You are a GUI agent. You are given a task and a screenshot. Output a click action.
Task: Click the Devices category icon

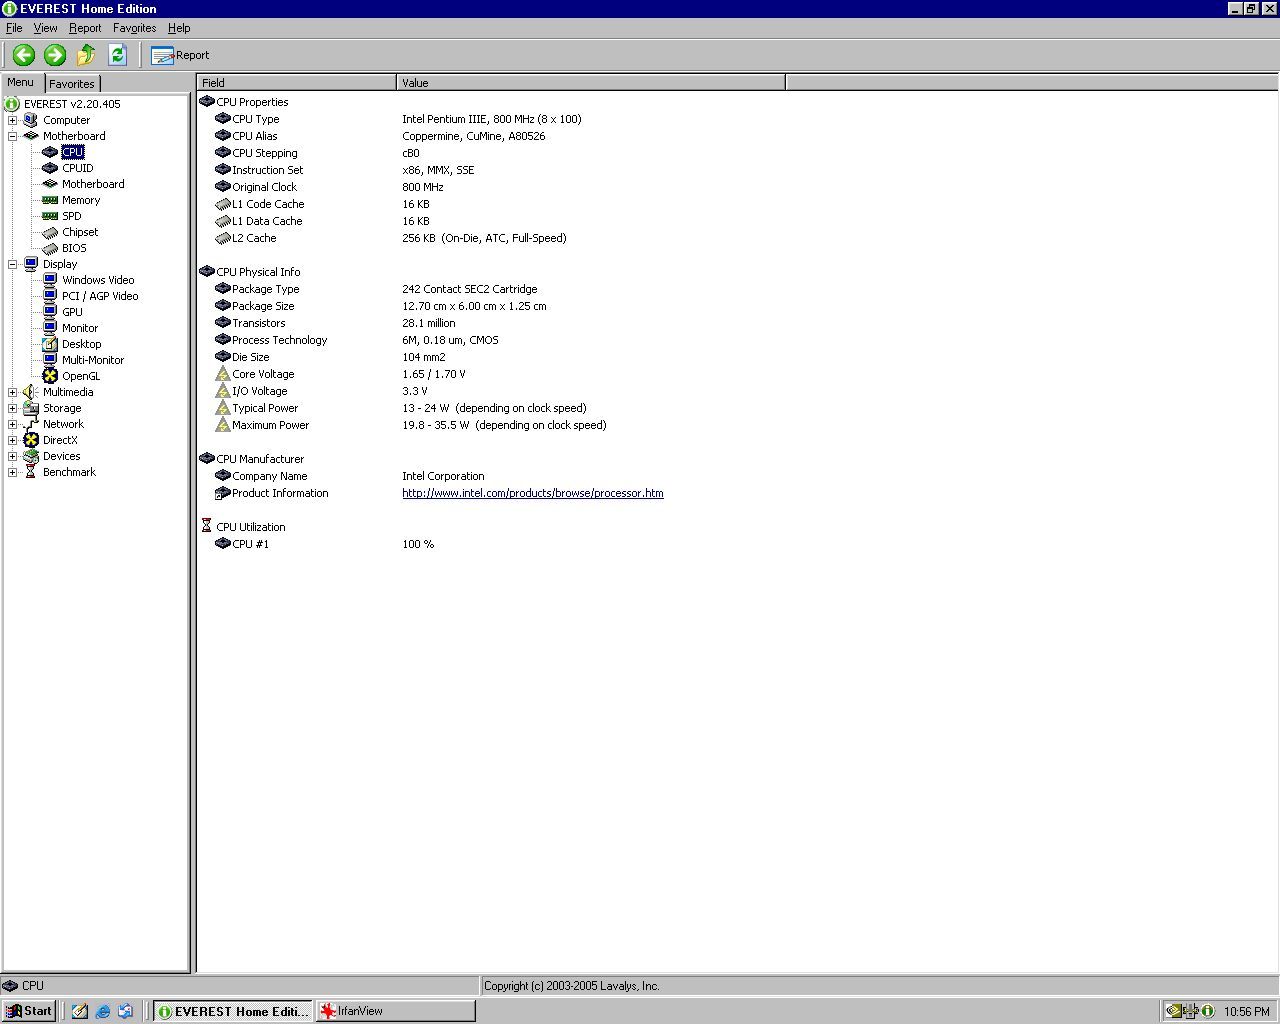point(31,456)
